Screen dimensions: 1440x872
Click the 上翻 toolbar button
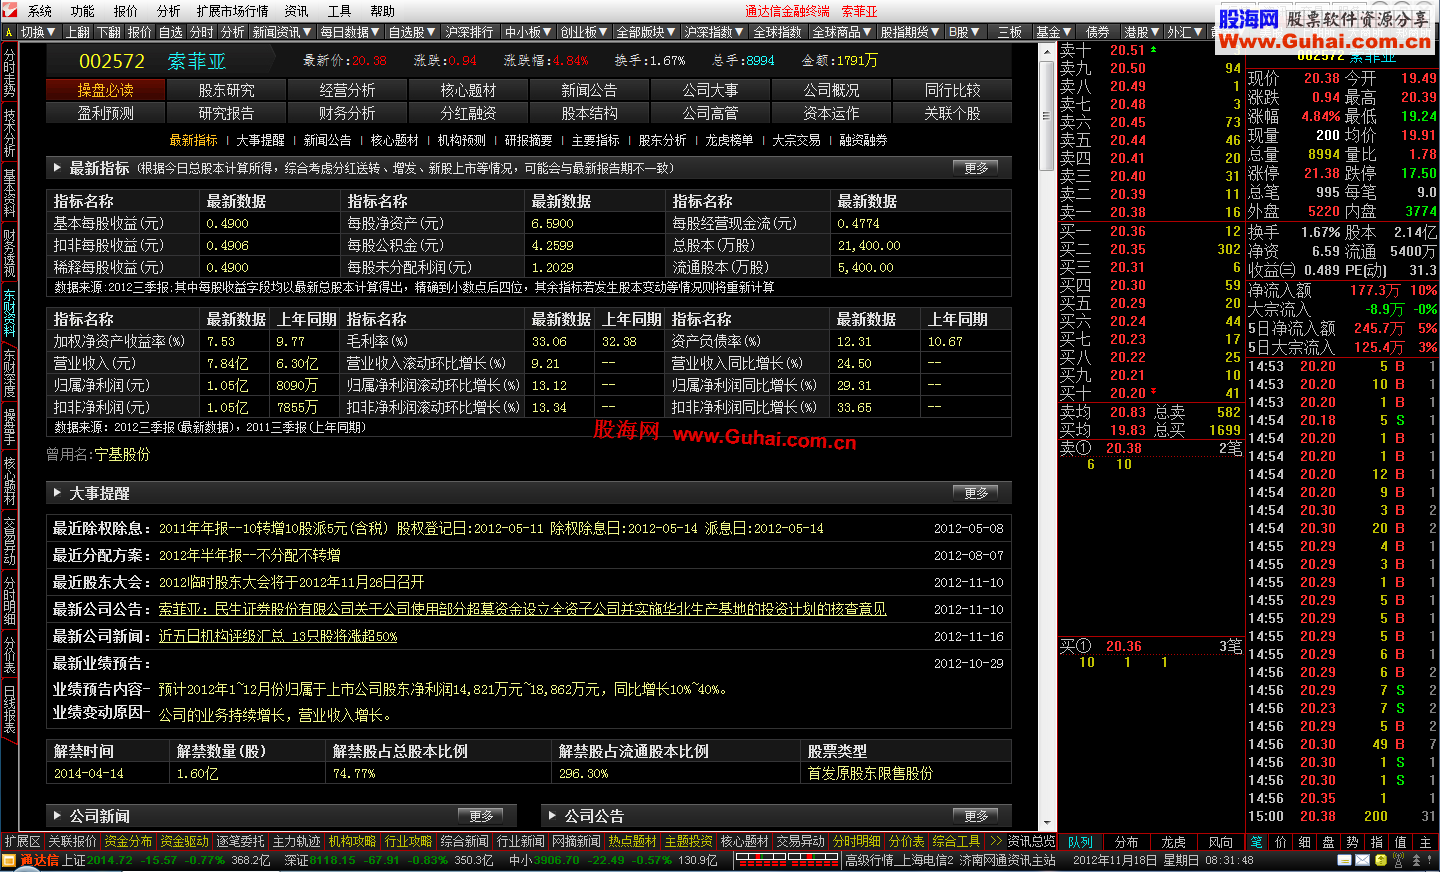click(78, 32)
